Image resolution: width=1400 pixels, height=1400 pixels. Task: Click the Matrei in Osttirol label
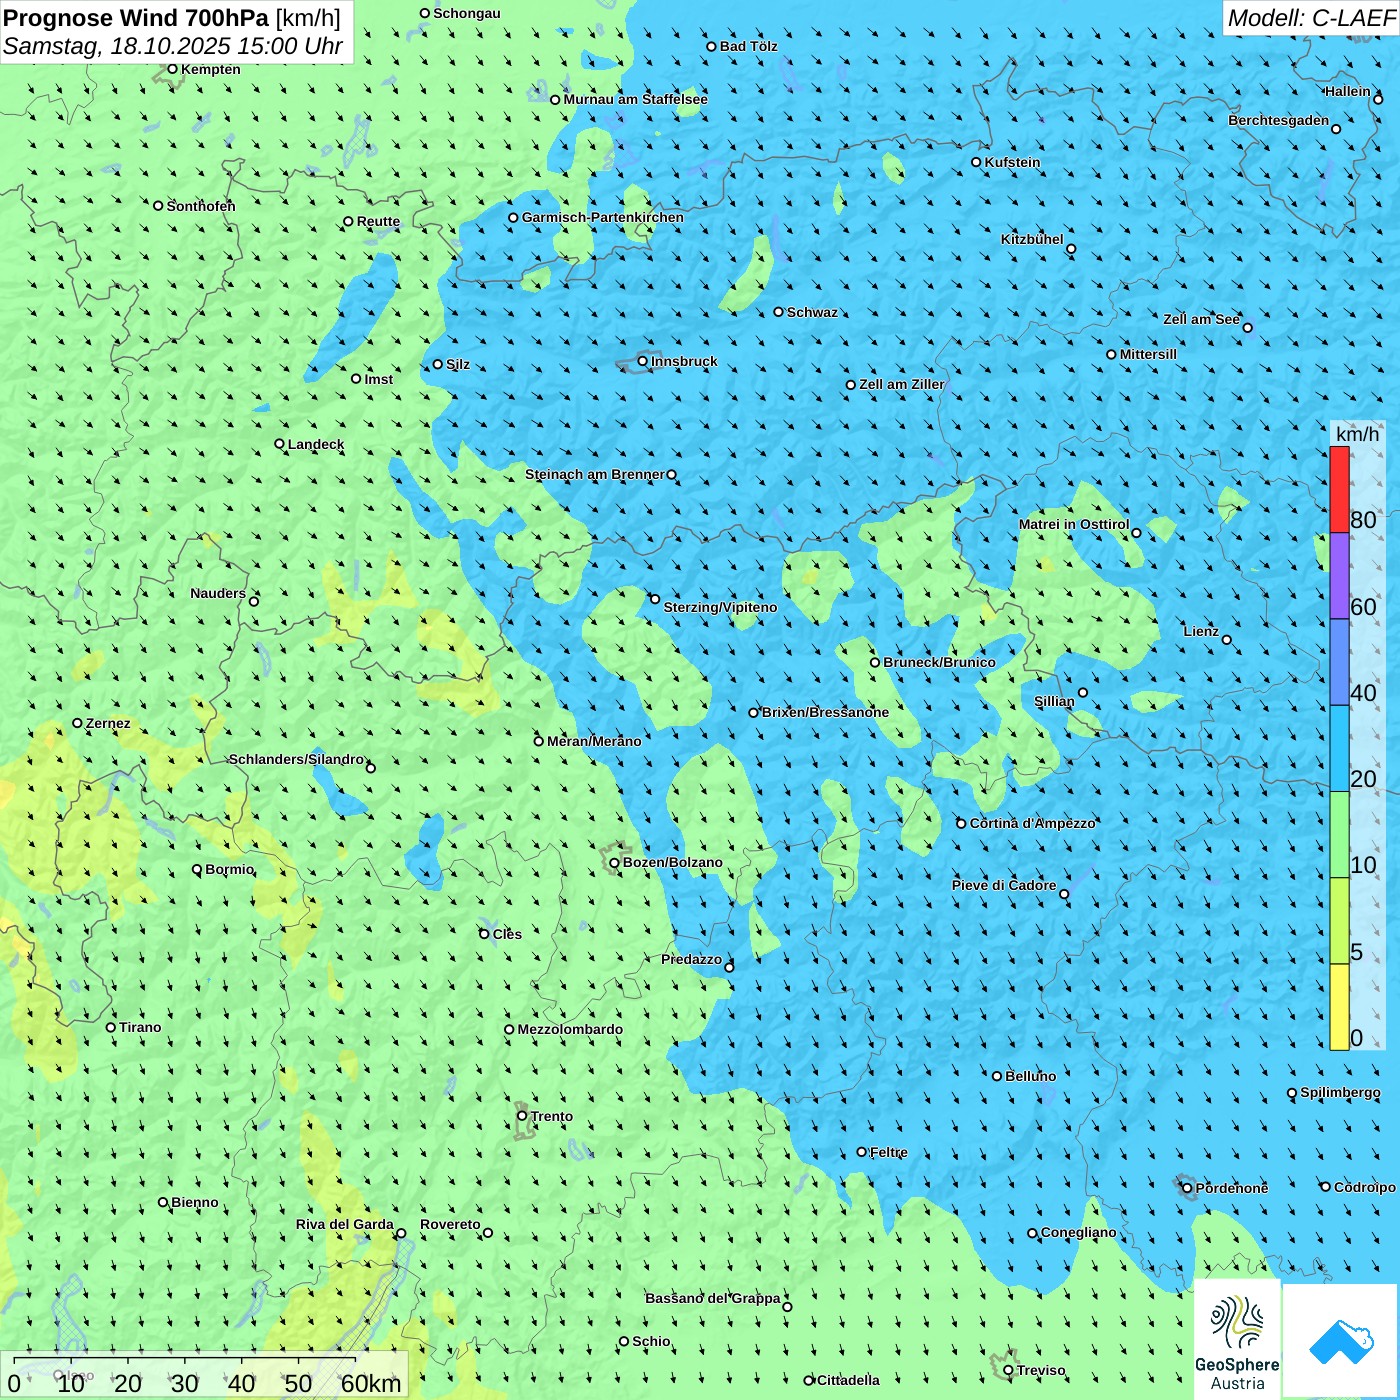click(x=1074, y=524)
